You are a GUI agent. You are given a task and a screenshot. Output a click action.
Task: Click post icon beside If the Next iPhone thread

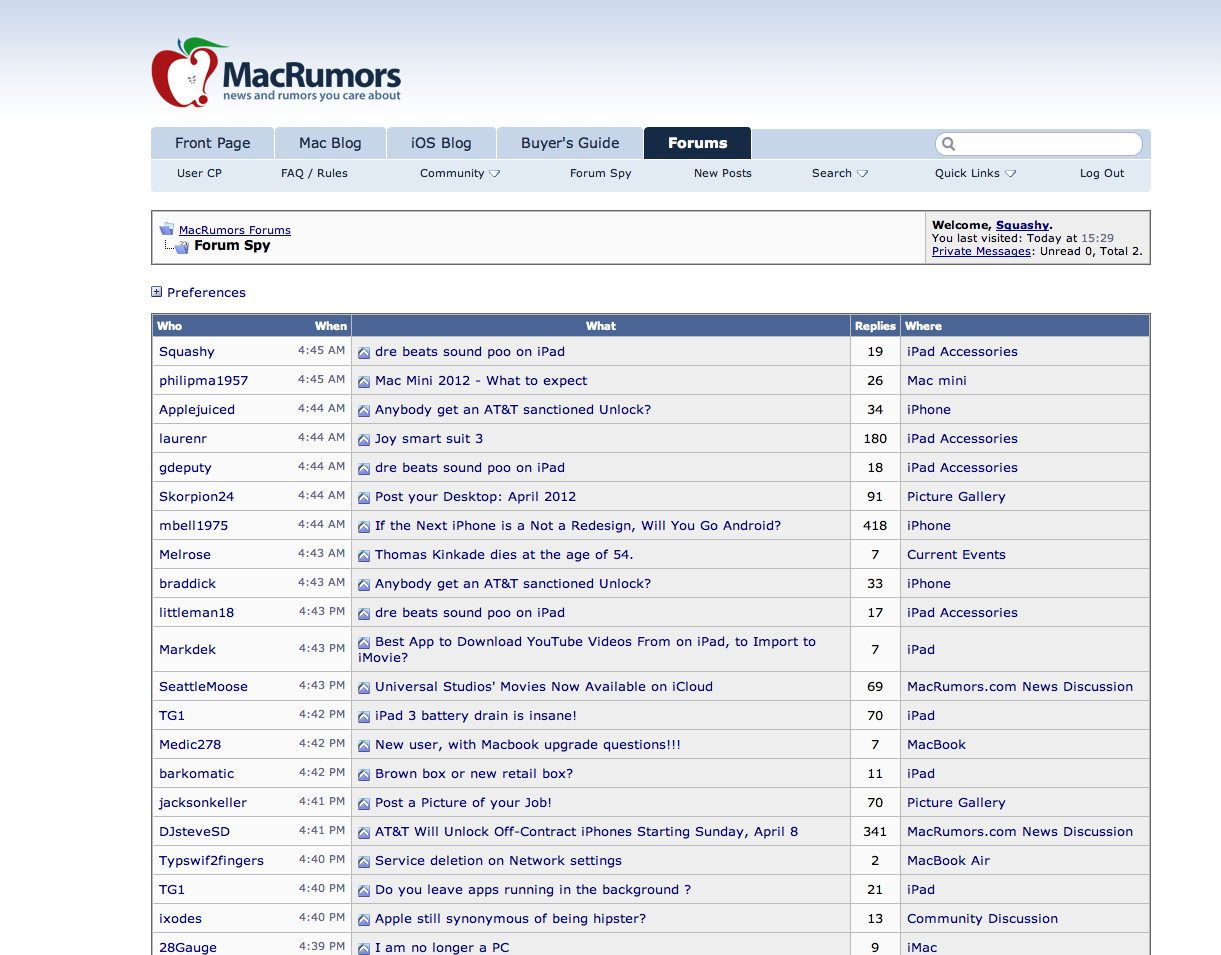pos(364,526)
